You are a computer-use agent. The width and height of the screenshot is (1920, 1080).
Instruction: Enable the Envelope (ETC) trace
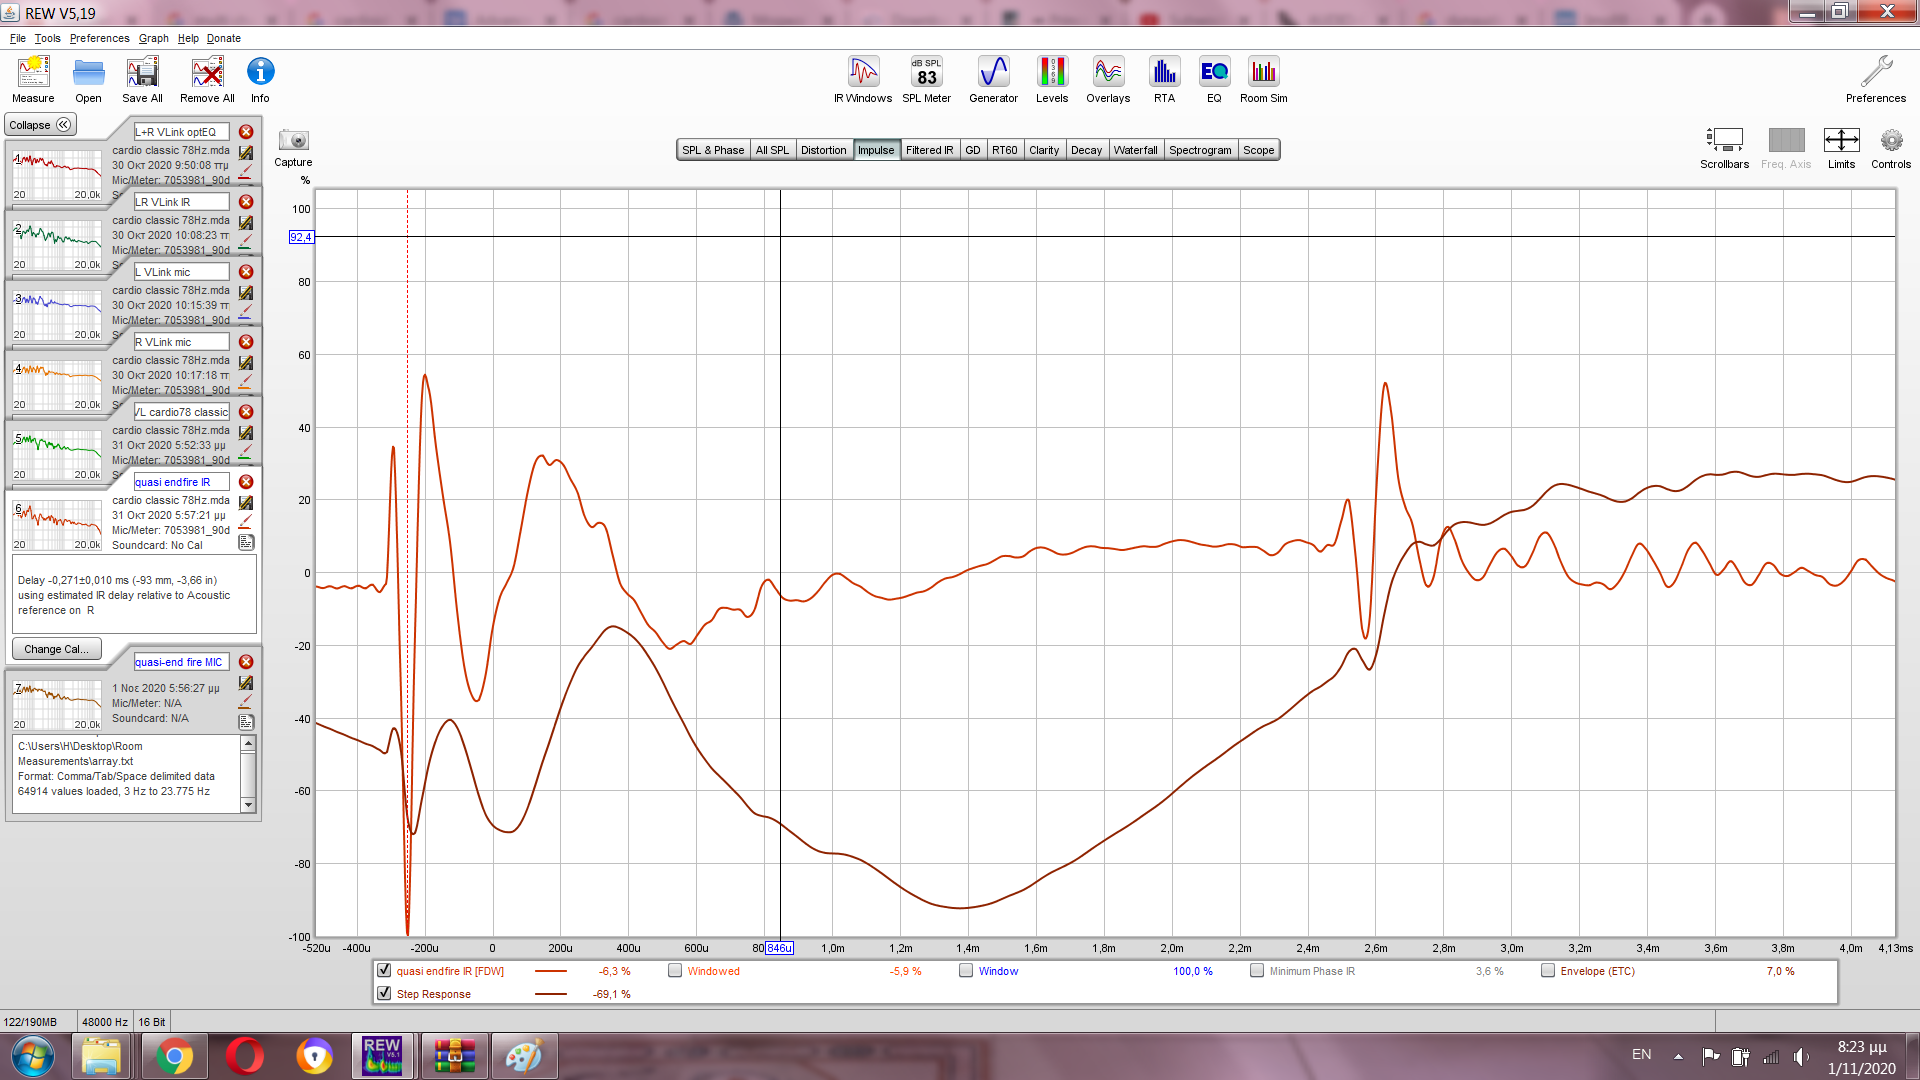(x=1548, y=970)
